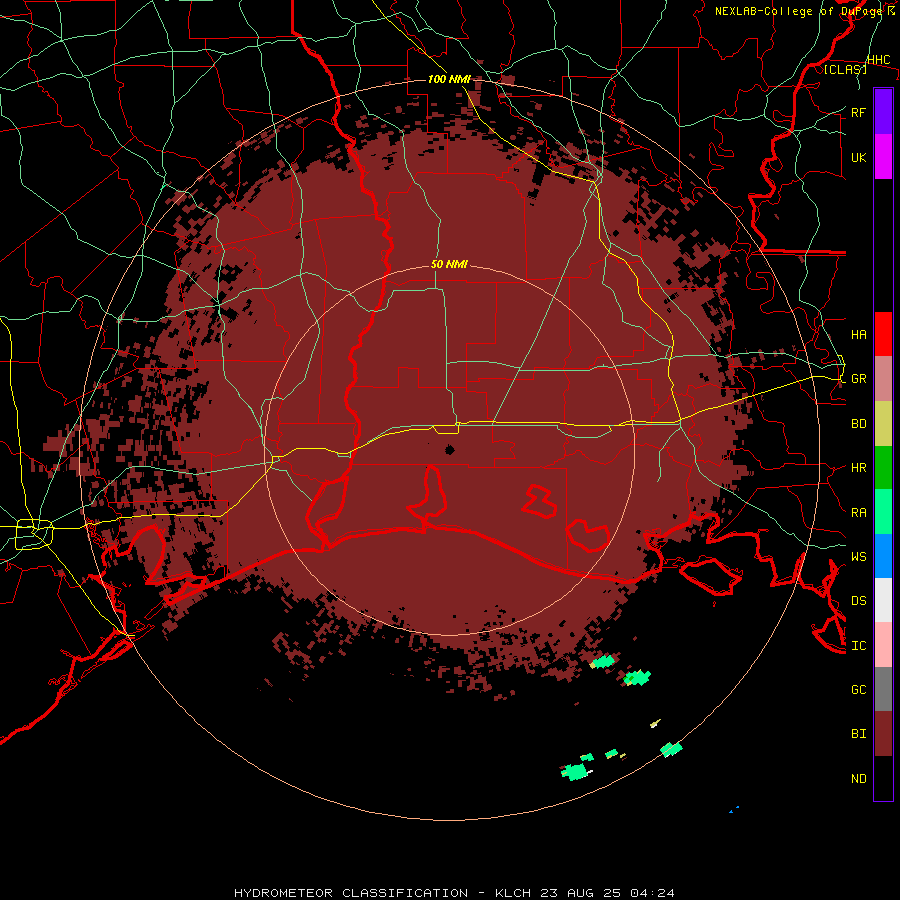Image resolution: width=900 pixels, height=900 pixels.
Task: Click the WS legend label
Action: click(858, 556)
